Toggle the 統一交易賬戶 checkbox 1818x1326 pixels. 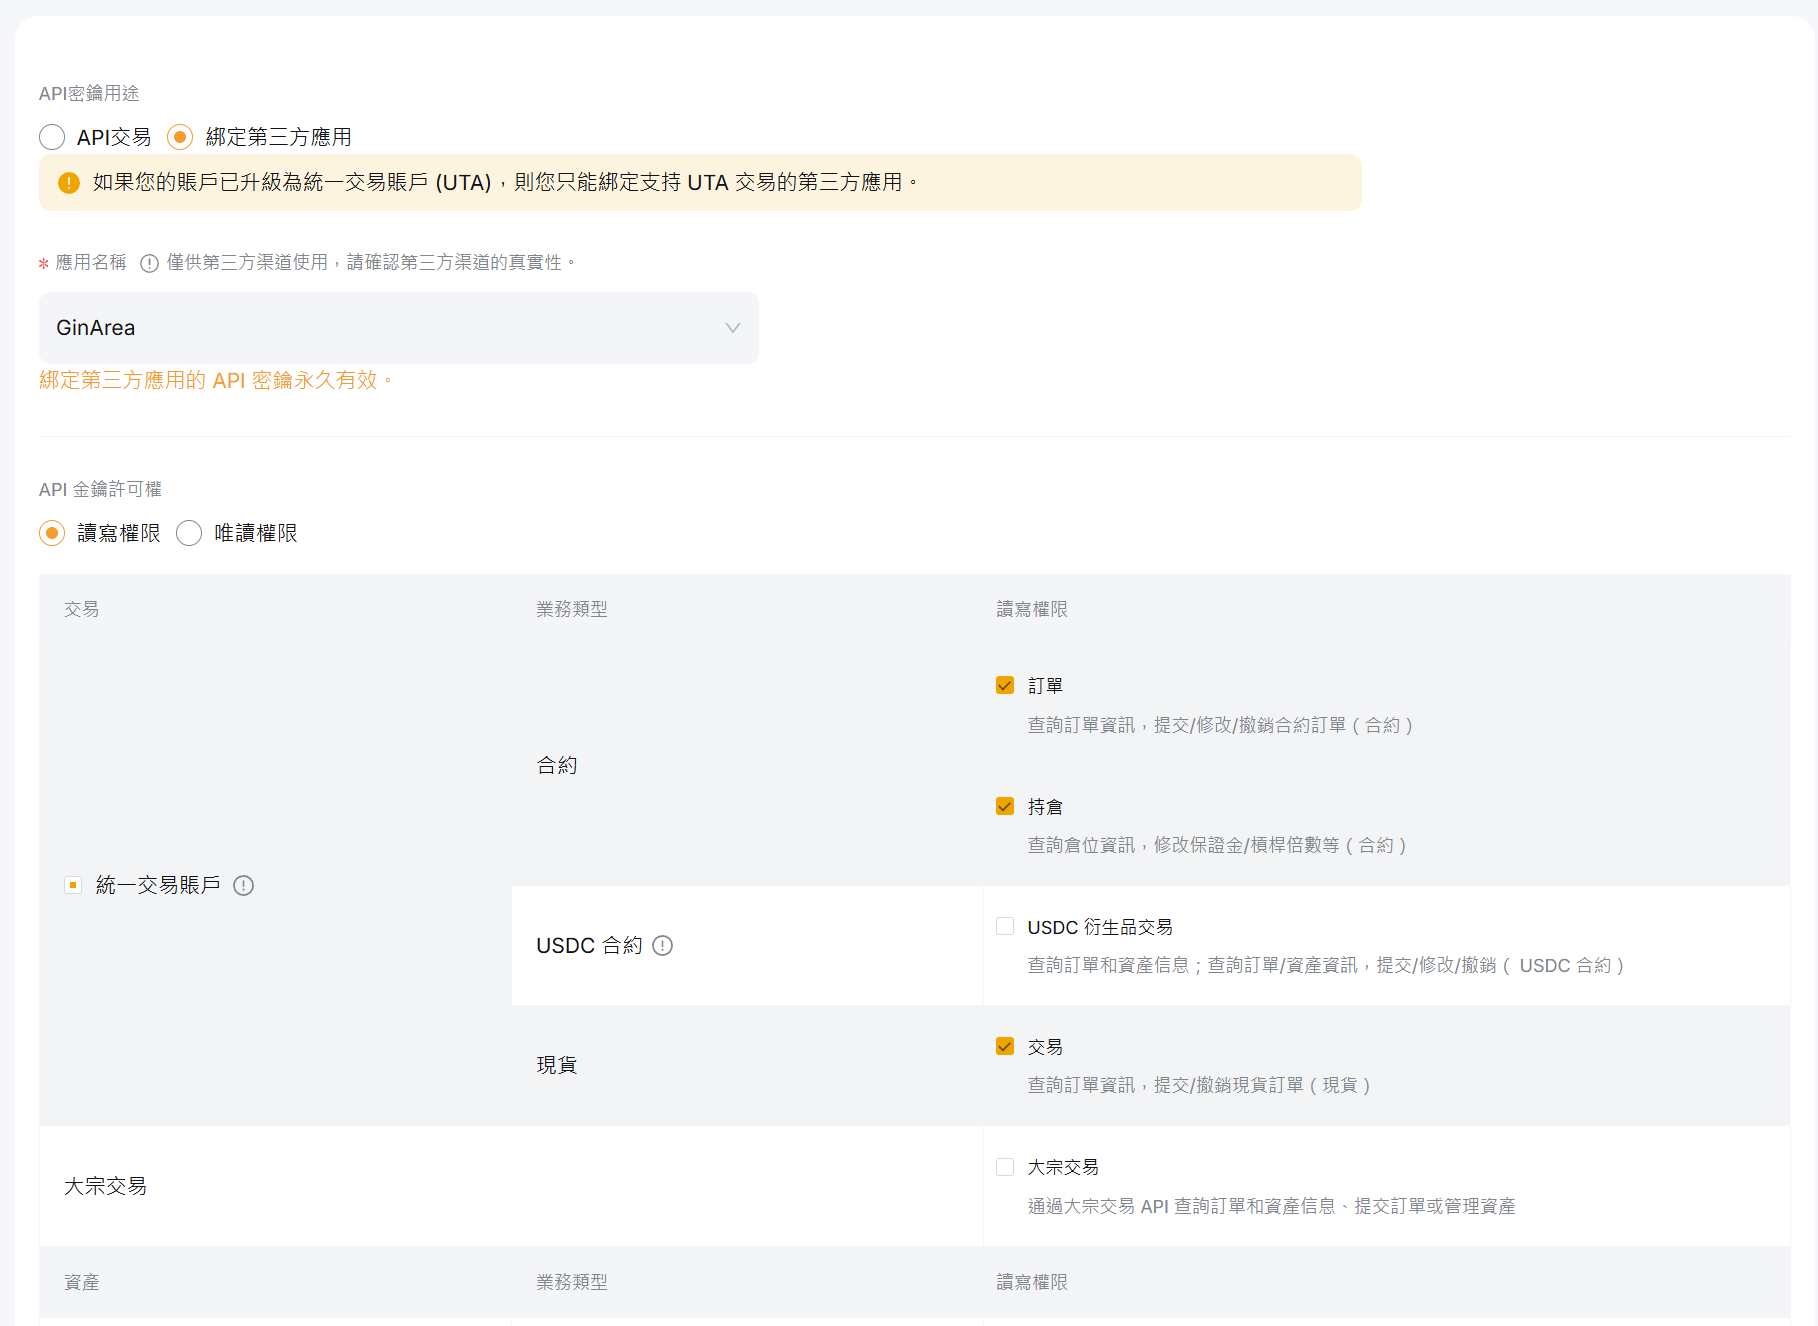pos(73,885)
